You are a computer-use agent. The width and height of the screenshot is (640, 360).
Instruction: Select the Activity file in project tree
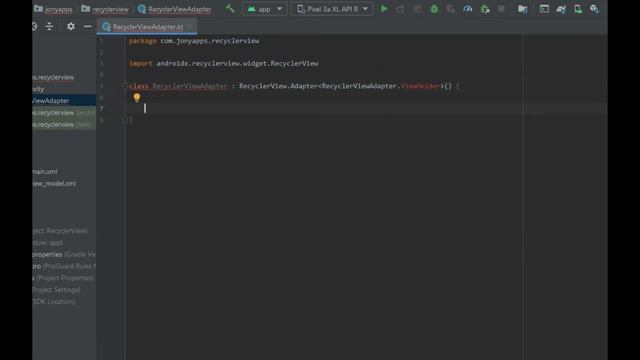[x=38, y=89]
